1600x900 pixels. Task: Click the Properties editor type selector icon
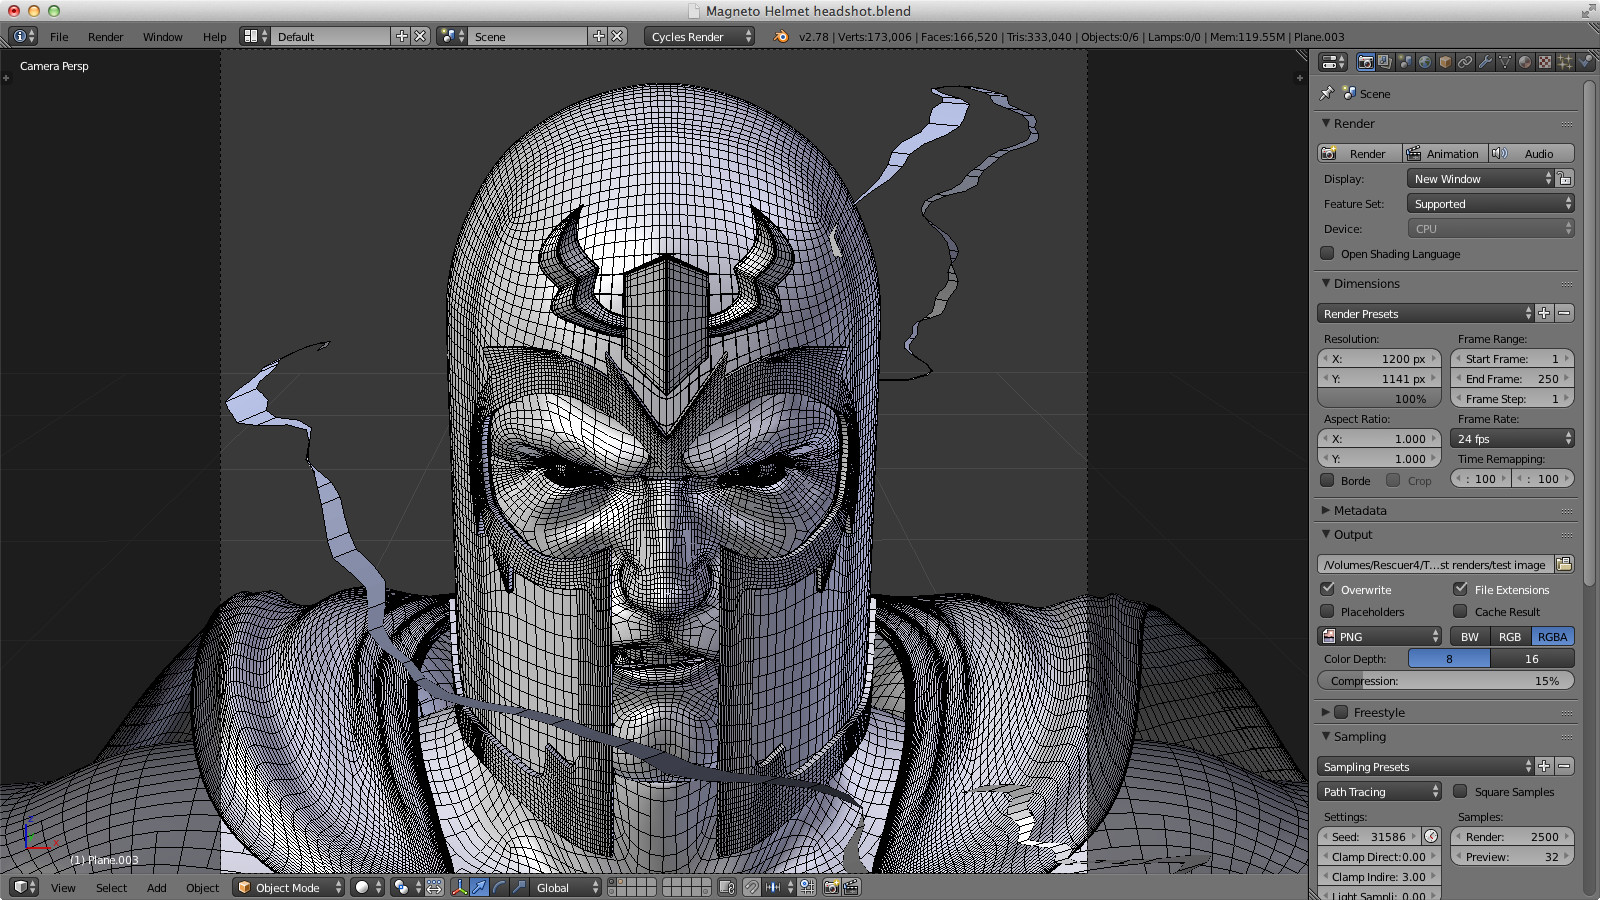pos(1333,62)
